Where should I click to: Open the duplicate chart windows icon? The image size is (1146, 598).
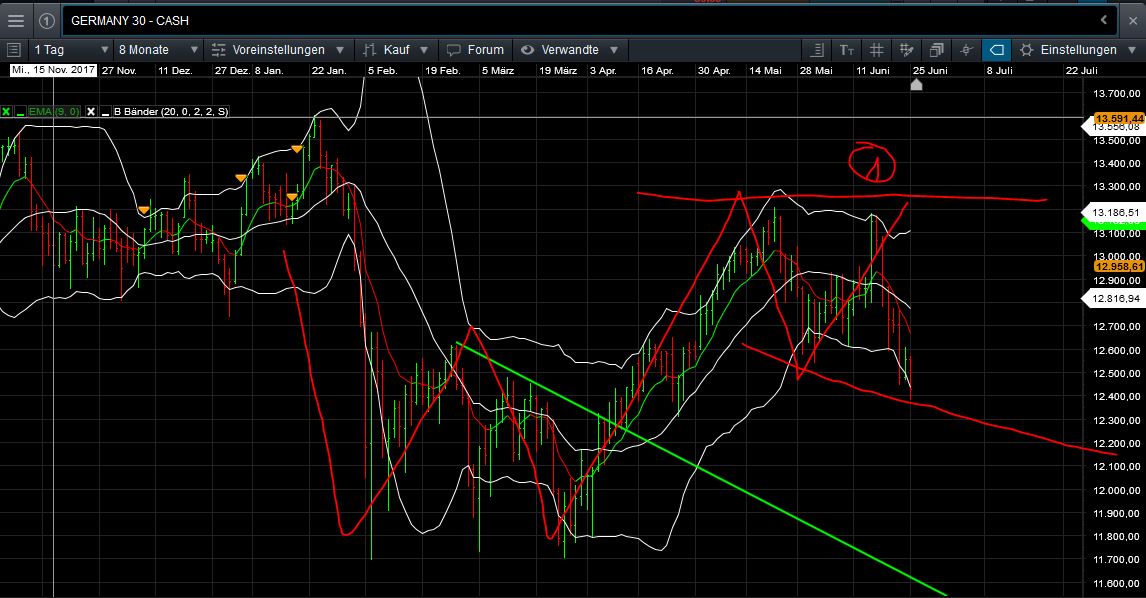935,49
